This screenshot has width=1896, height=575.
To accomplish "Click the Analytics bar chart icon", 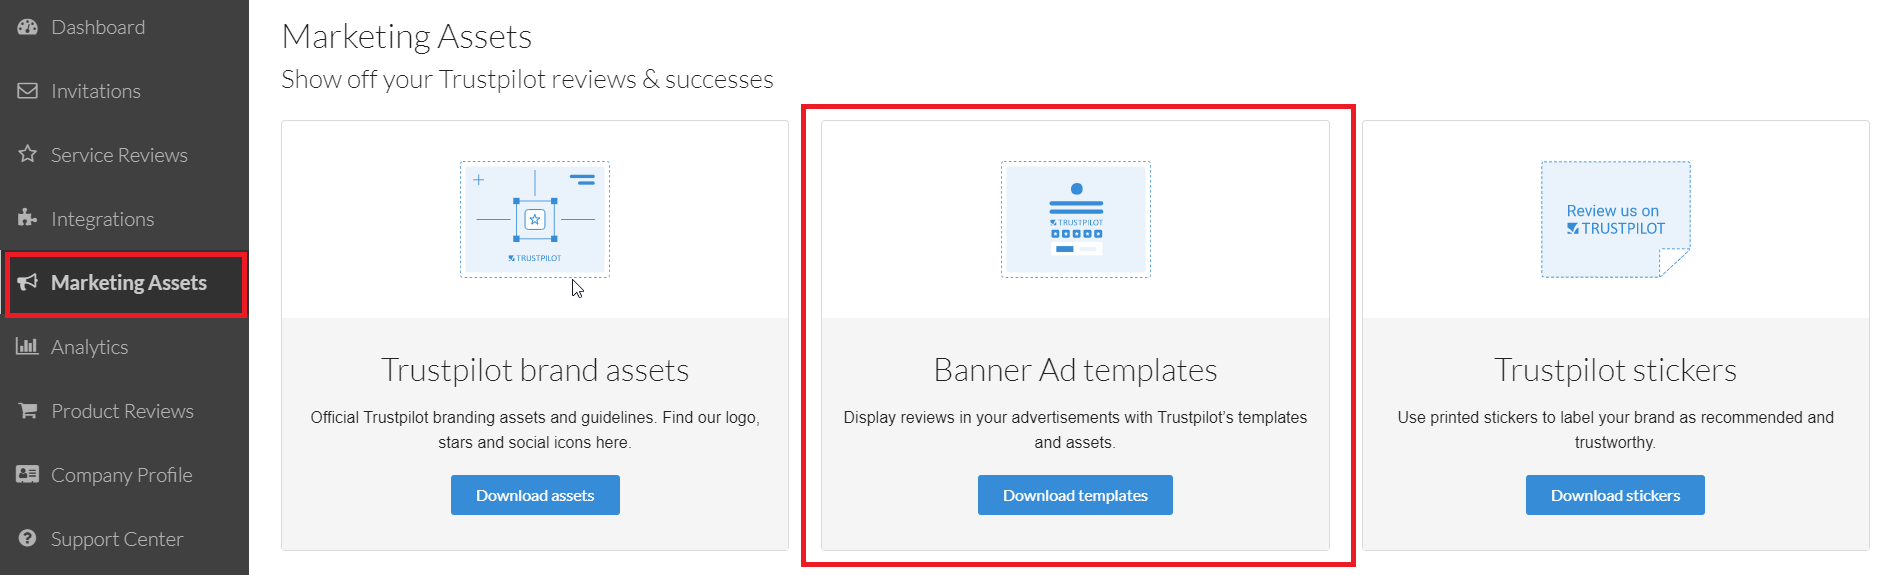I will pyautogui.click(x=27, y=346).
